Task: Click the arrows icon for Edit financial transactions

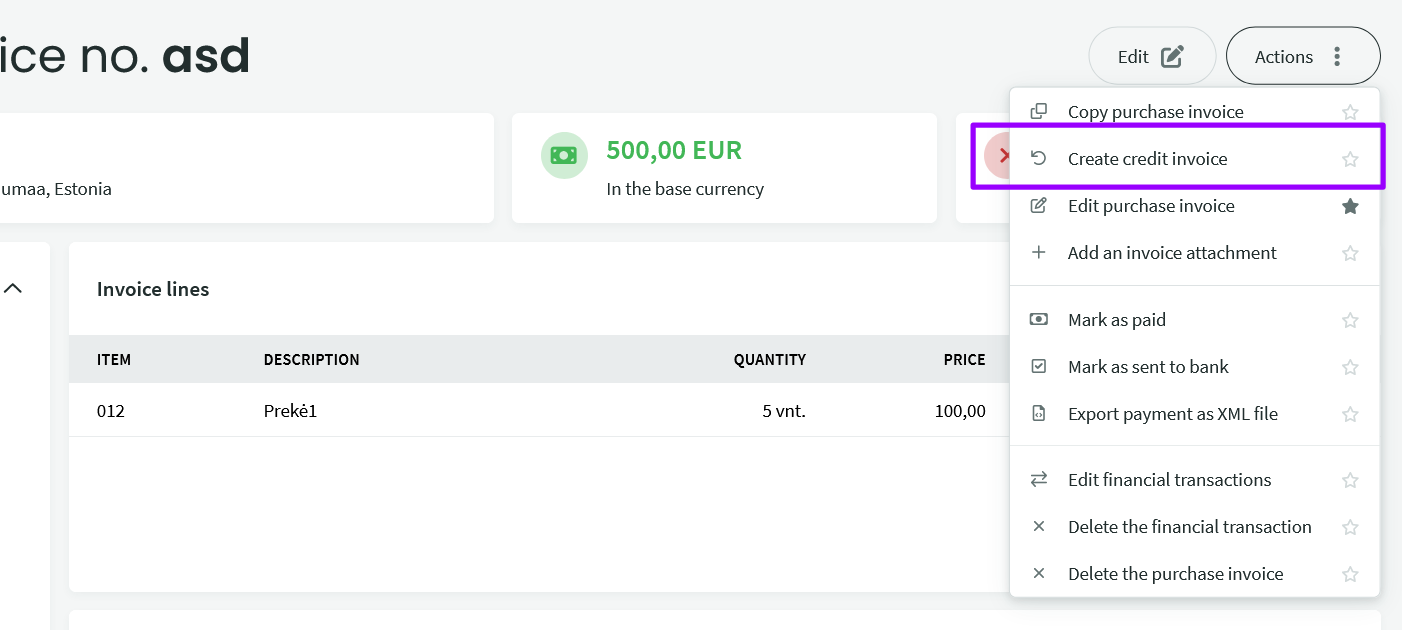Action: click(1039, 480)
